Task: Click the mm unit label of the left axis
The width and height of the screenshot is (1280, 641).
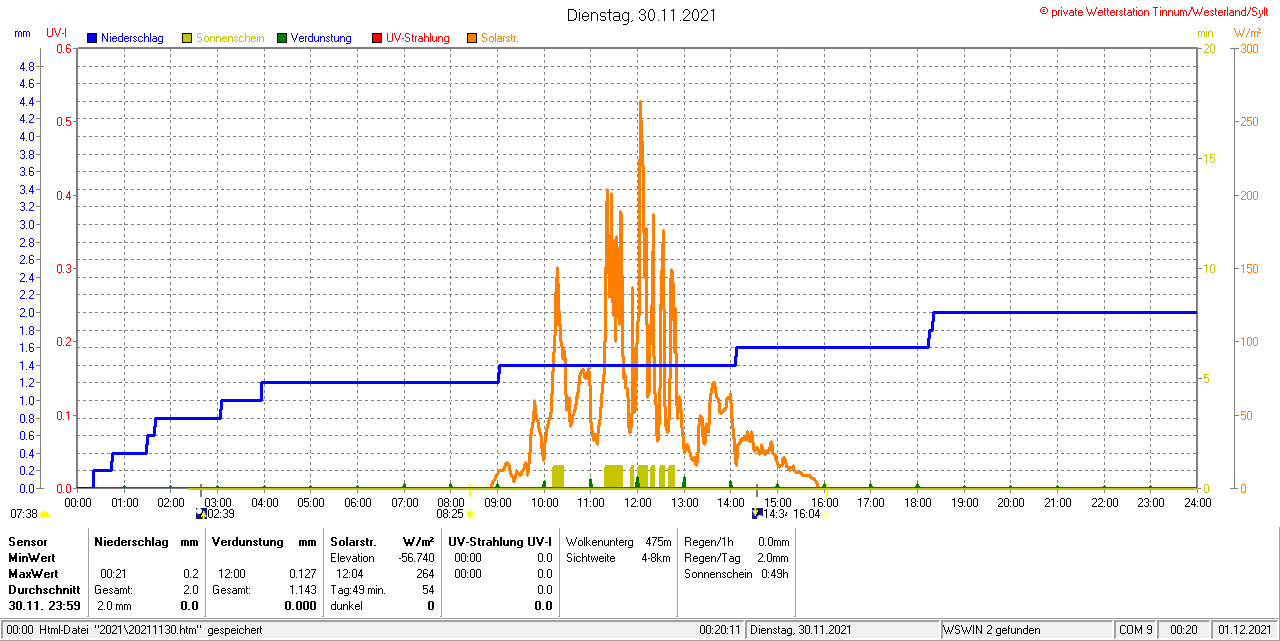Action: (x=23, y=33)
